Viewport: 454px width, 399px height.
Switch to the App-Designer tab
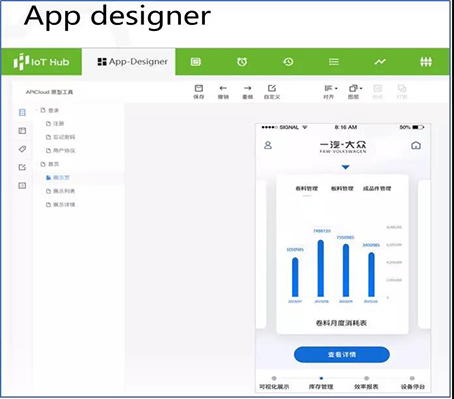pyautogui.click(x=132, y=62)
